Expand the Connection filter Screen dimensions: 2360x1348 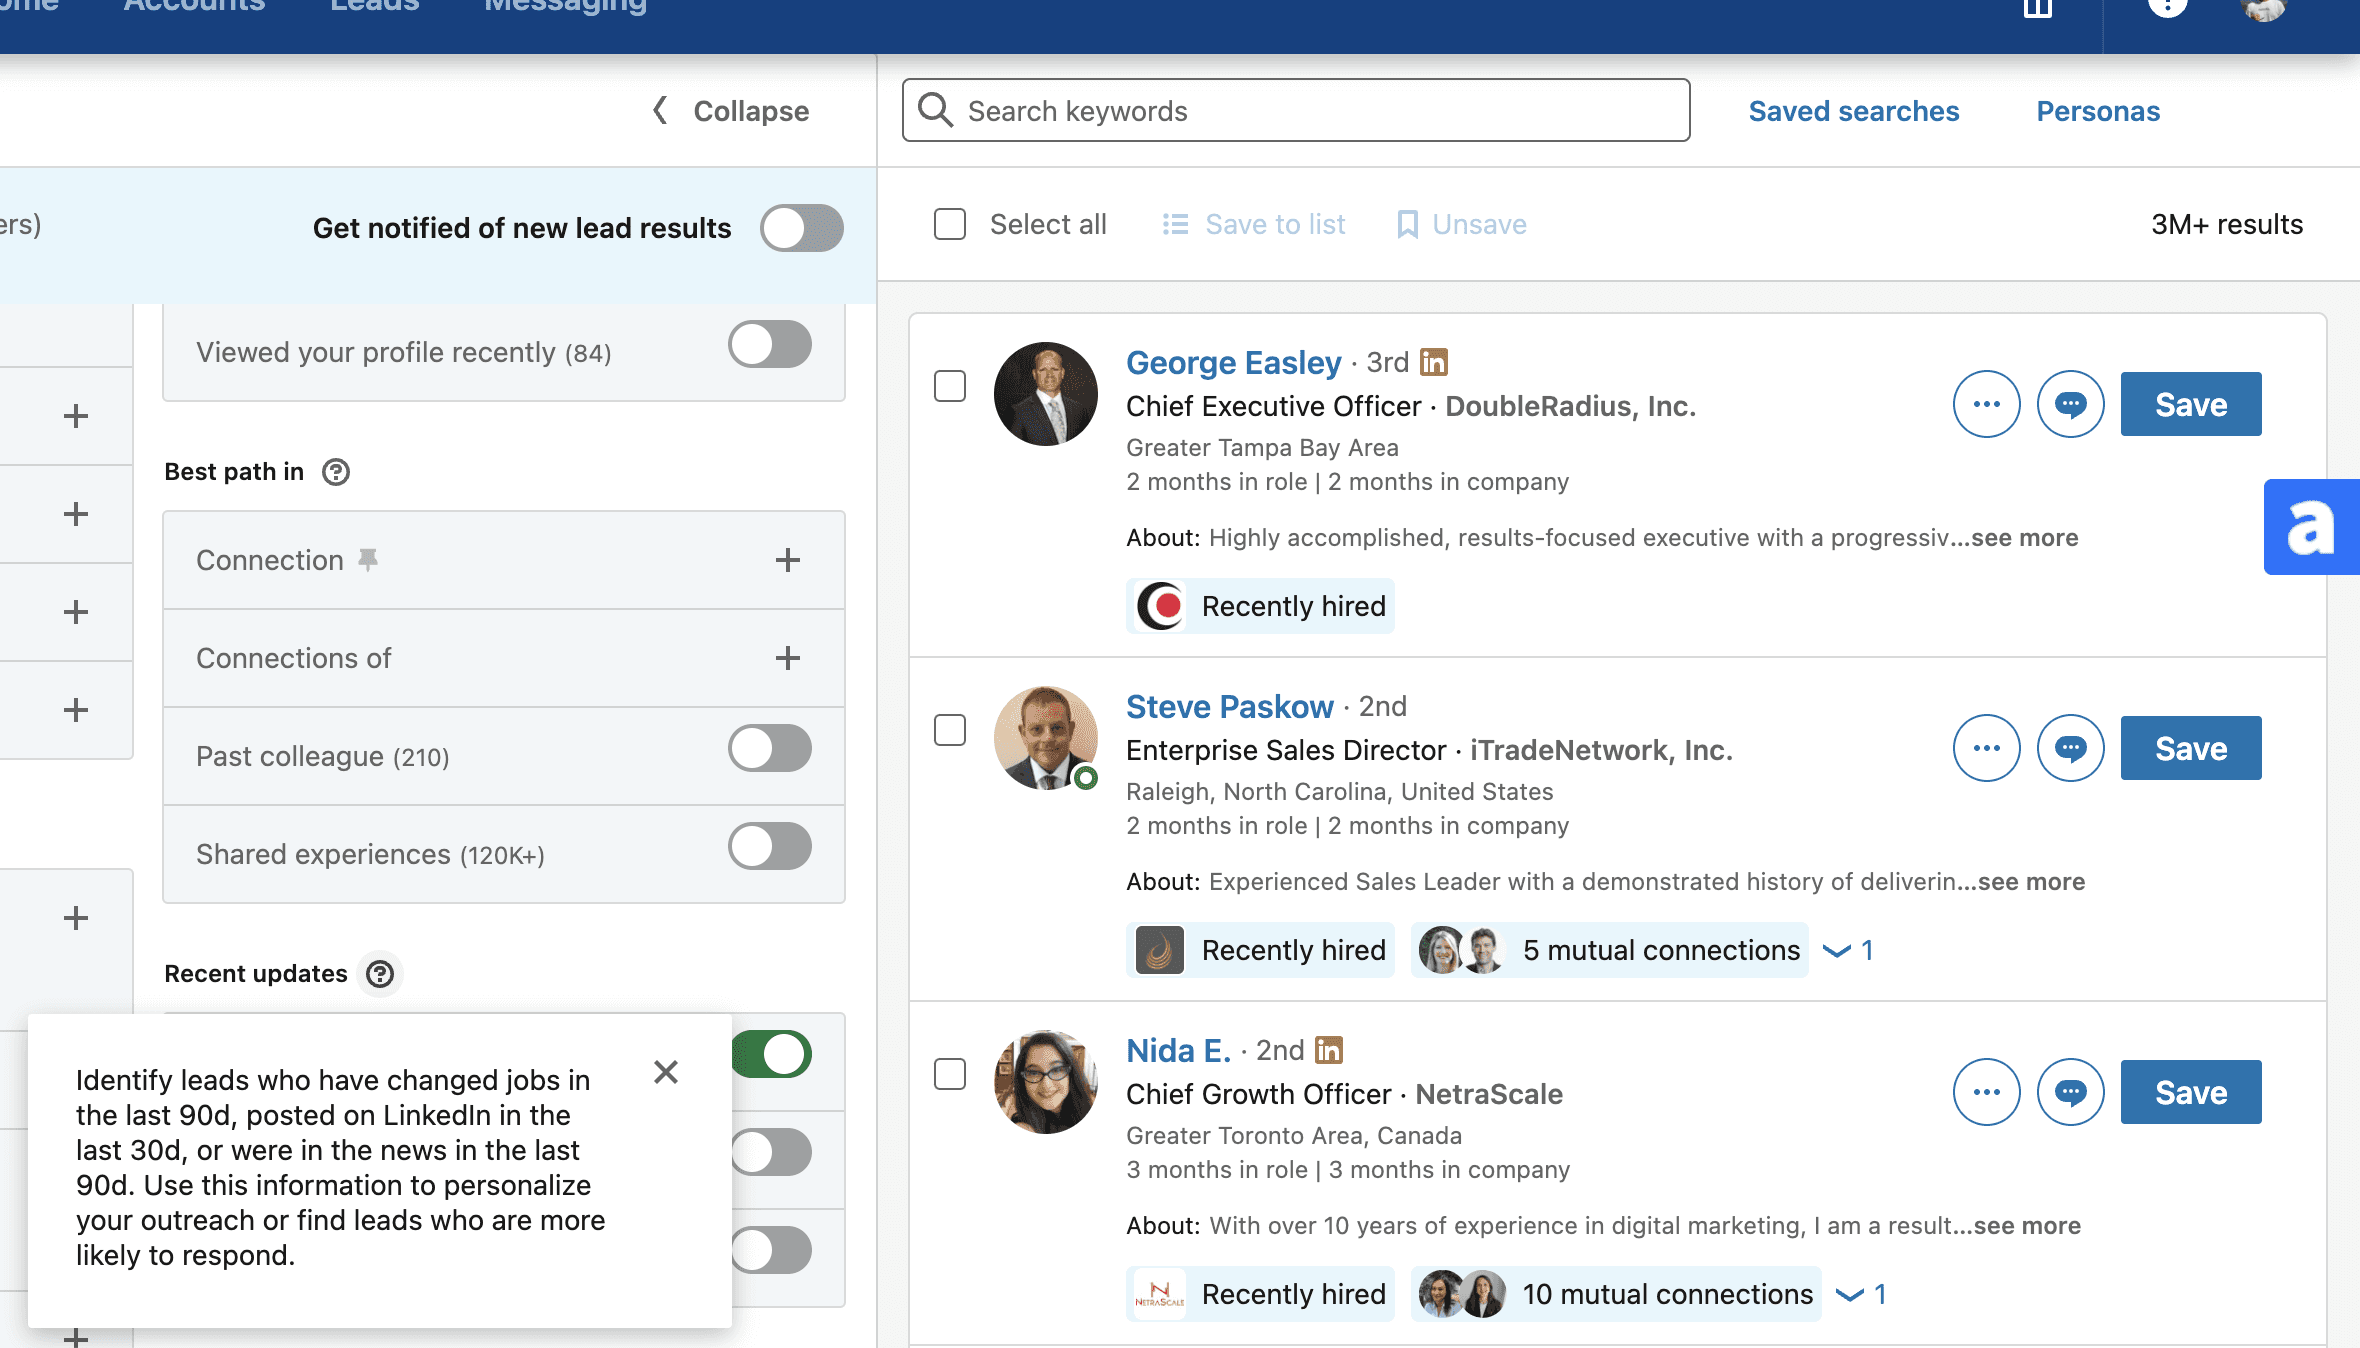[788, 560]
